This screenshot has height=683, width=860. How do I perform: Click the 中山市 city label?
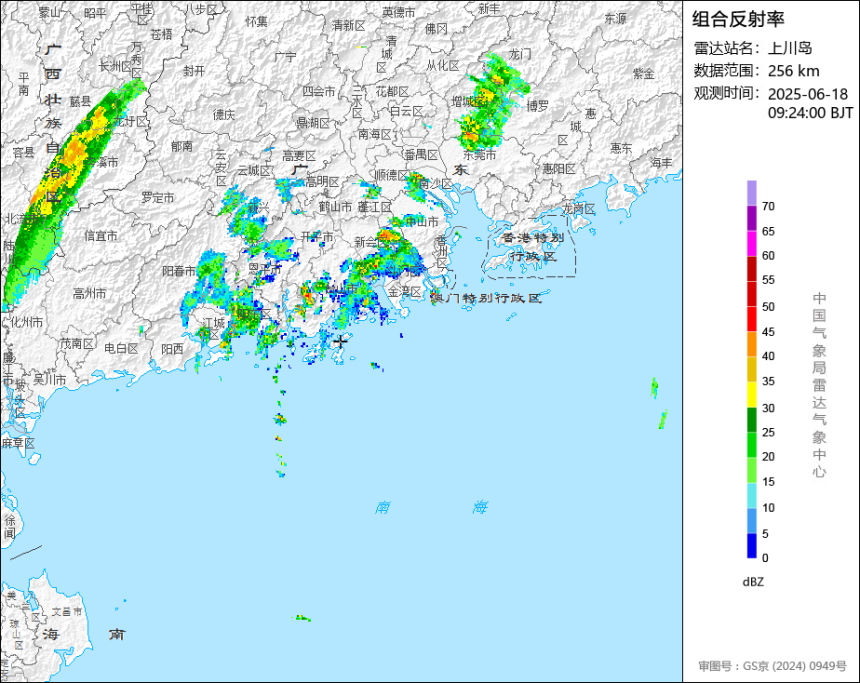422,222
